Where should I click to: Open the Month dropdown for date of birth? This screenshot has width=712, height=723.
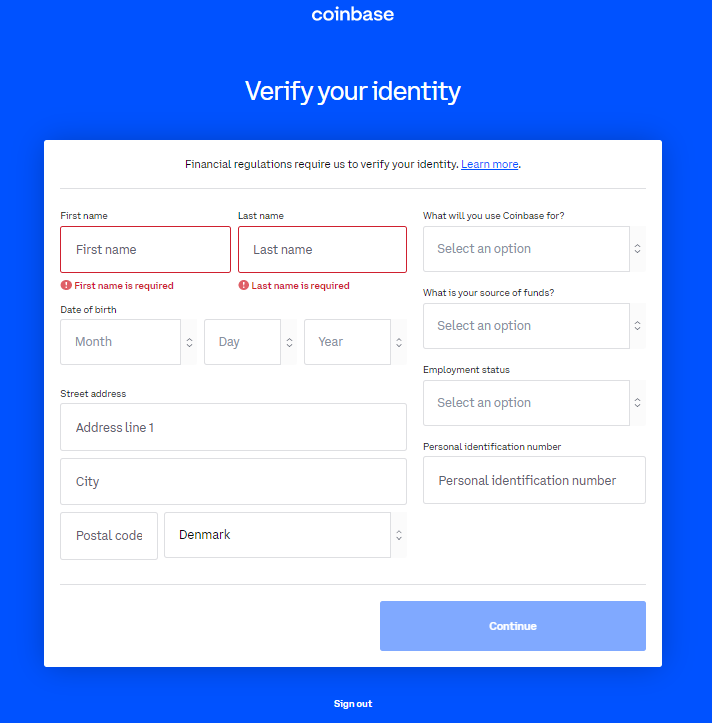coord(128,342)
